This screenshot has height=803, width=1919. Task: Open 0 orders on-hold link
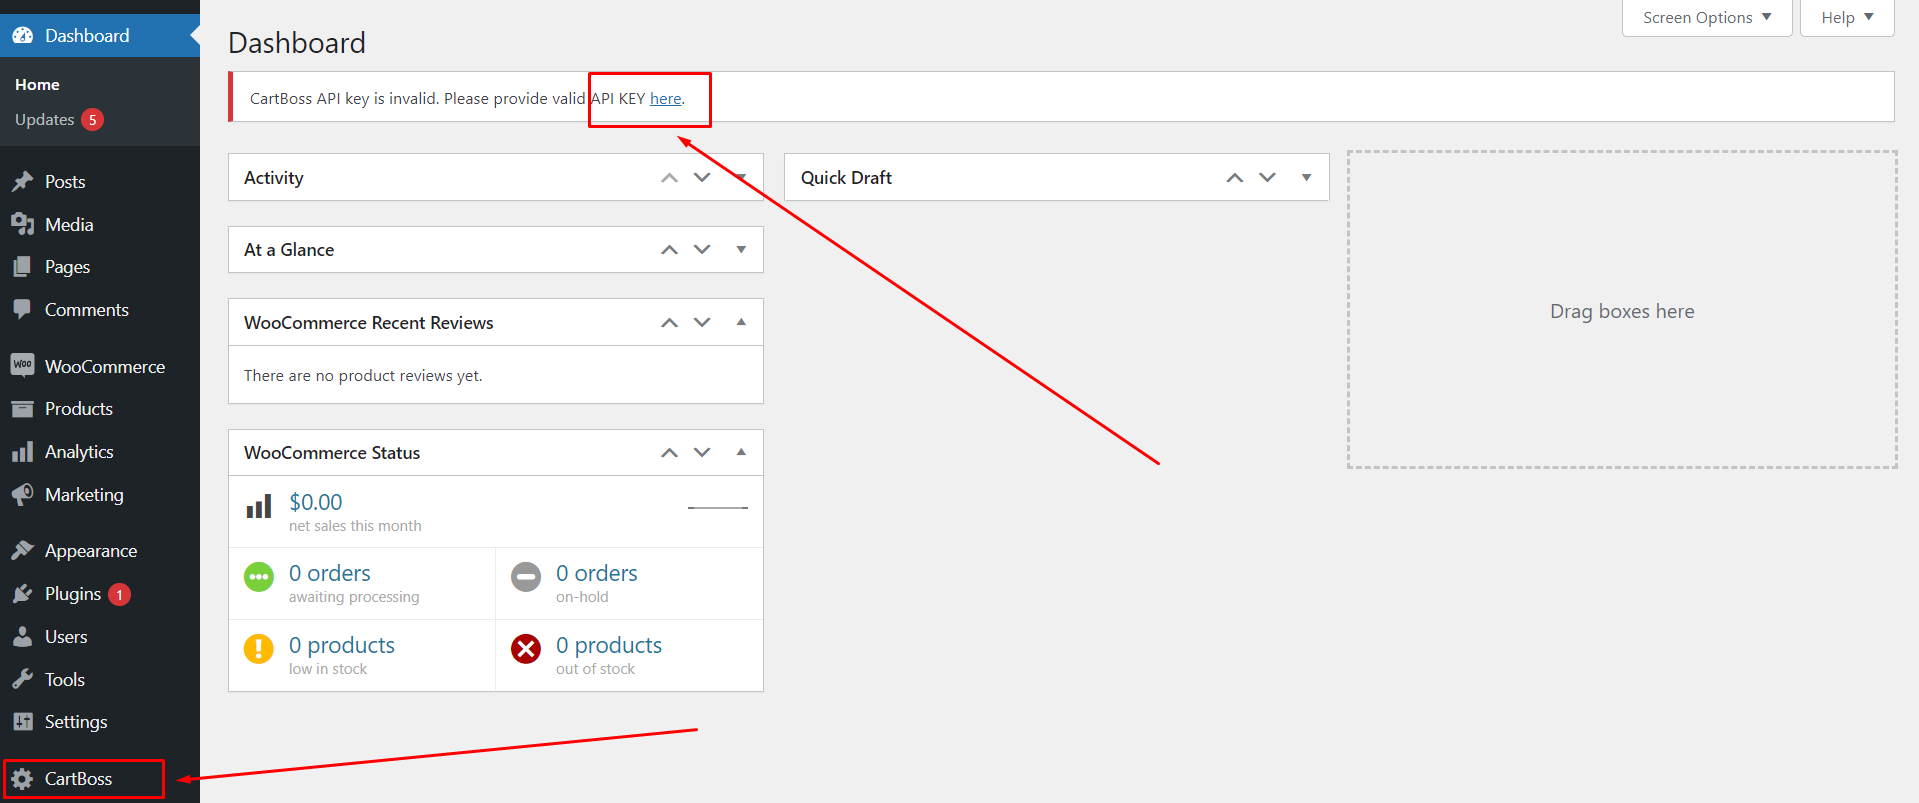(596, 573)
